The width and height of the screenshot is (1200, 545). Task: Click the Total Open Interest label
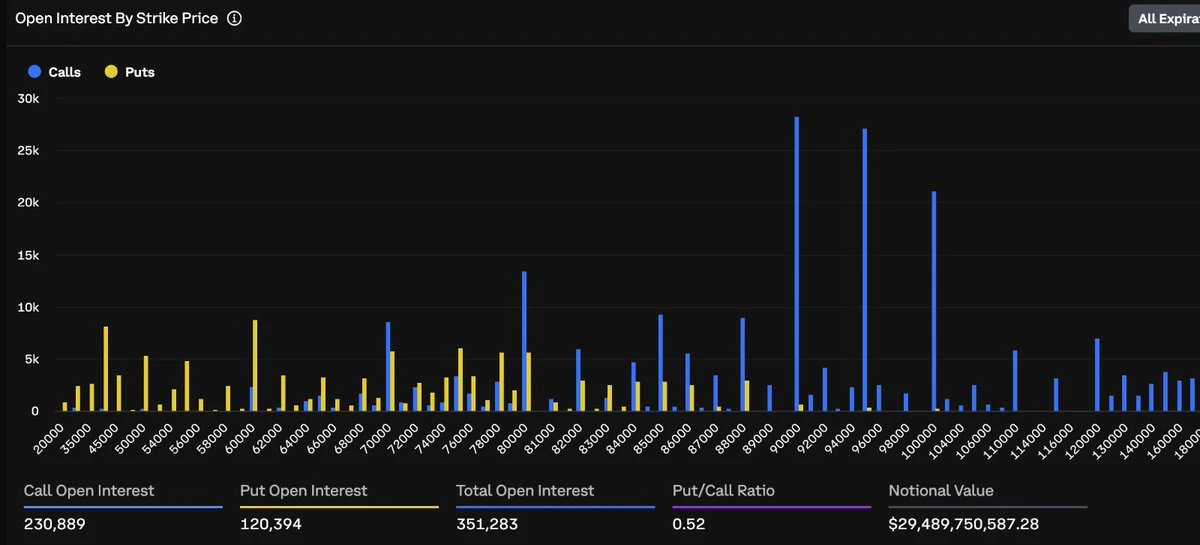(x=525, y=491)
